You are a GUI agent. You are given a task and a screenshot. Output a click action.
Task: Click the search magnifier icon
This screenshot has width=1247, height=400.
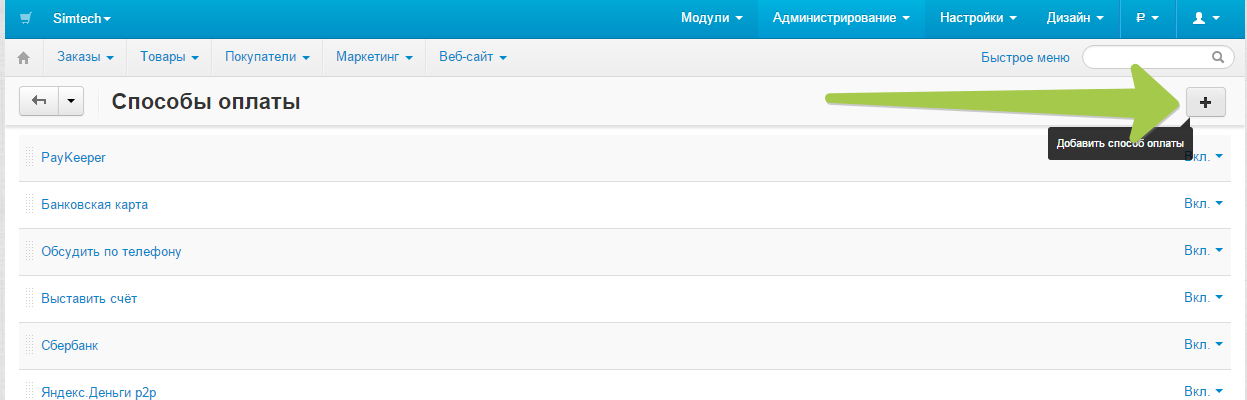1217,57
